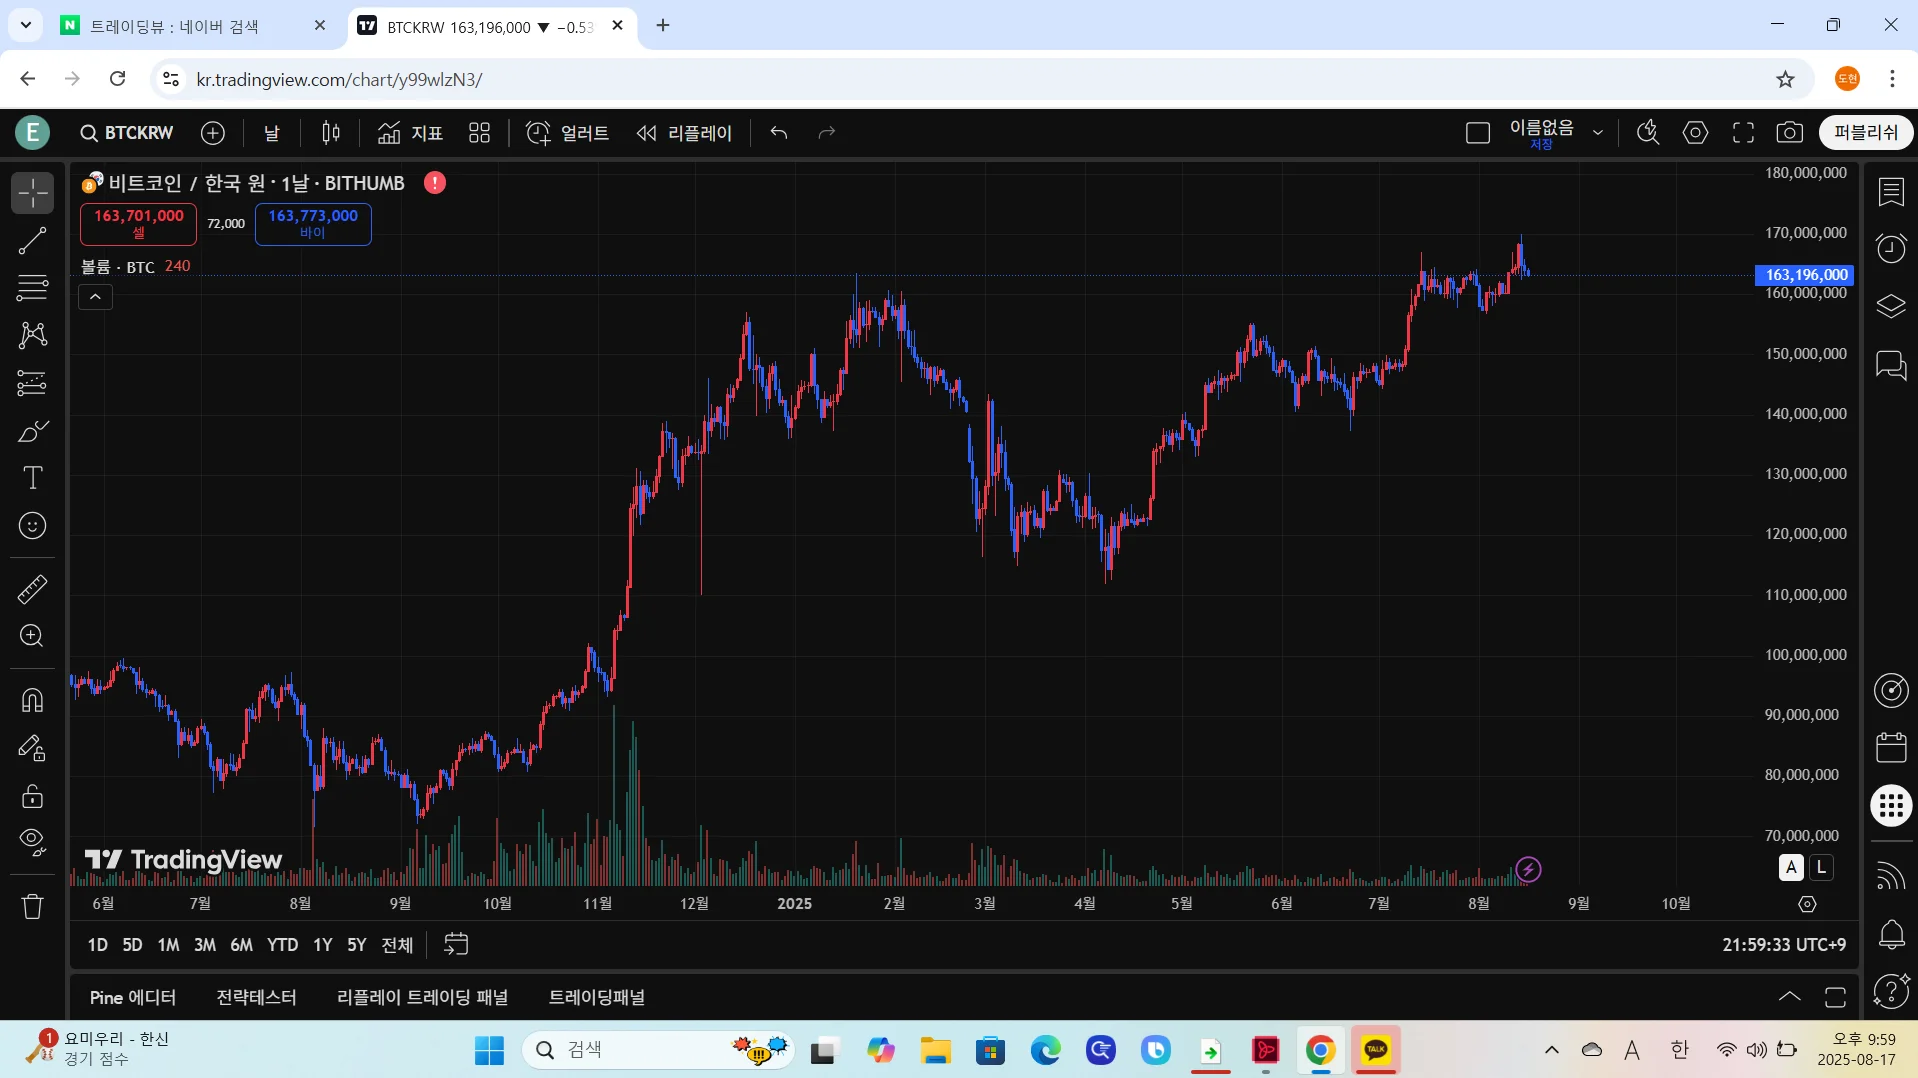Open the chart layout selector
Image resolution: width=1918 pixels, height=1078 pixels.
[1478, 133]
